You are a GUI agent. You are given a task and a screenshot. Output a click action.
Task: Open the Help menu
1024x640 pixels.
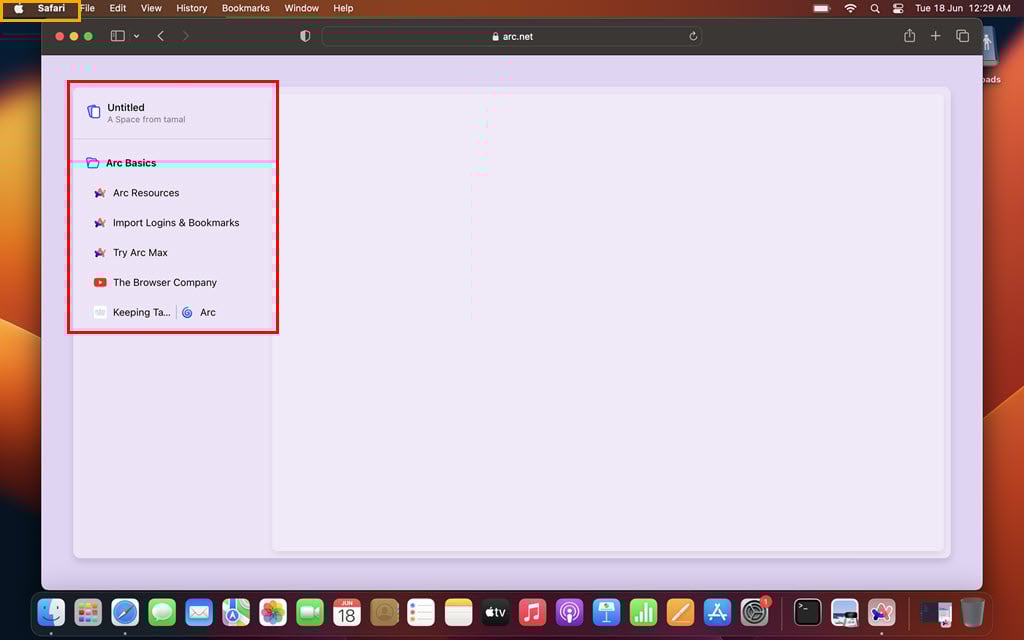pyautogui.click(x=343, y=8)
